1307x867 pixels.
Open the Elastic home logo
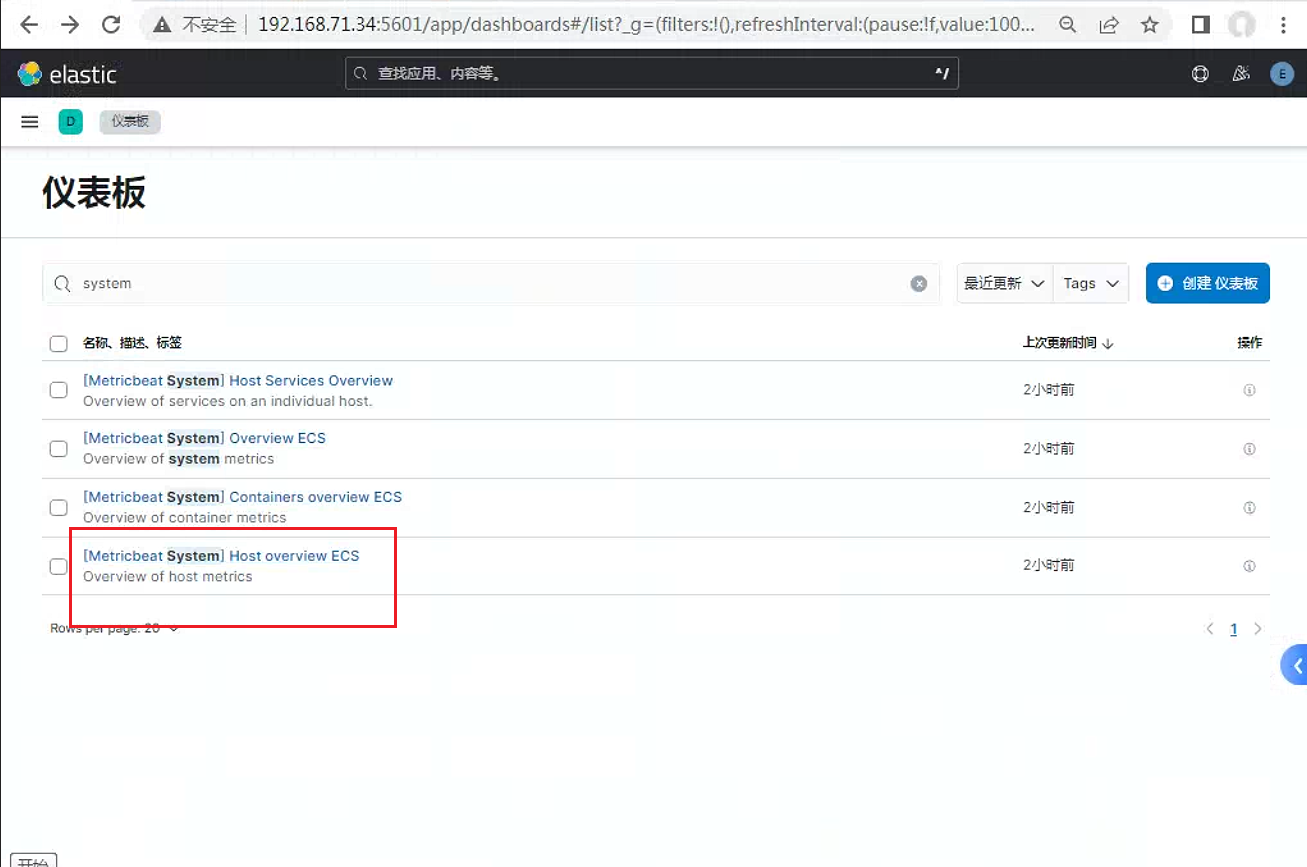point(67,74)
